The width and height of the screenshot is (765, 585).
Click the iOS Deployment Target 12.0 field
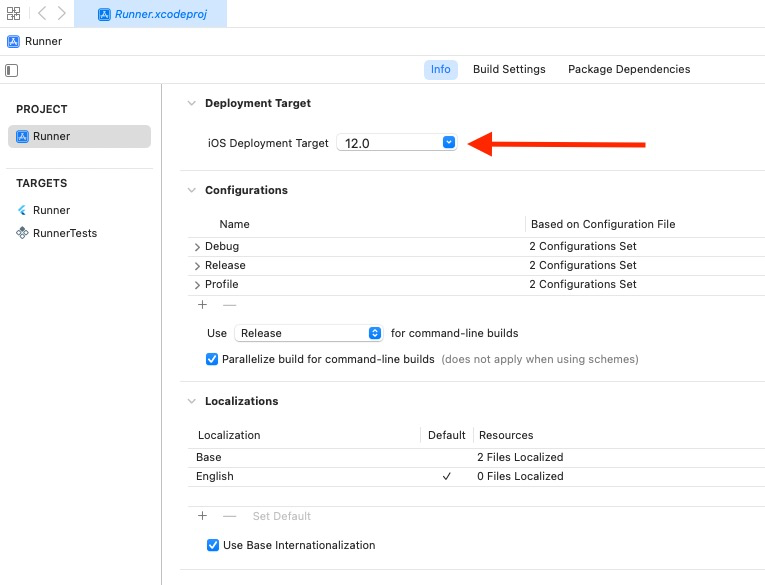(x=397, y=143)
